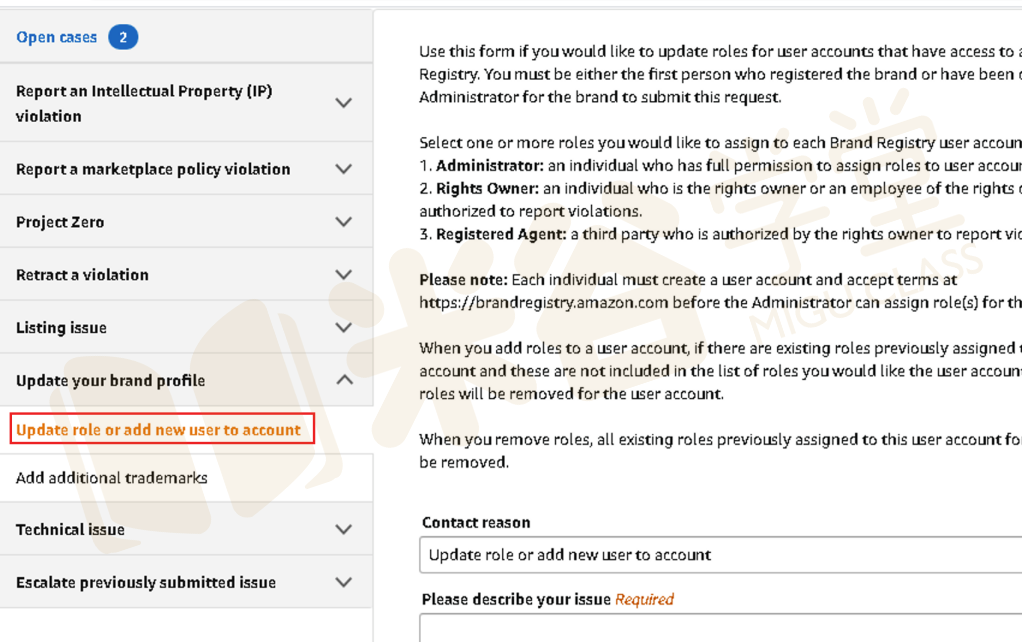Open Report an Intellectual Property violation section
The image size is (1022, 642).
click(x=144, y=103)
